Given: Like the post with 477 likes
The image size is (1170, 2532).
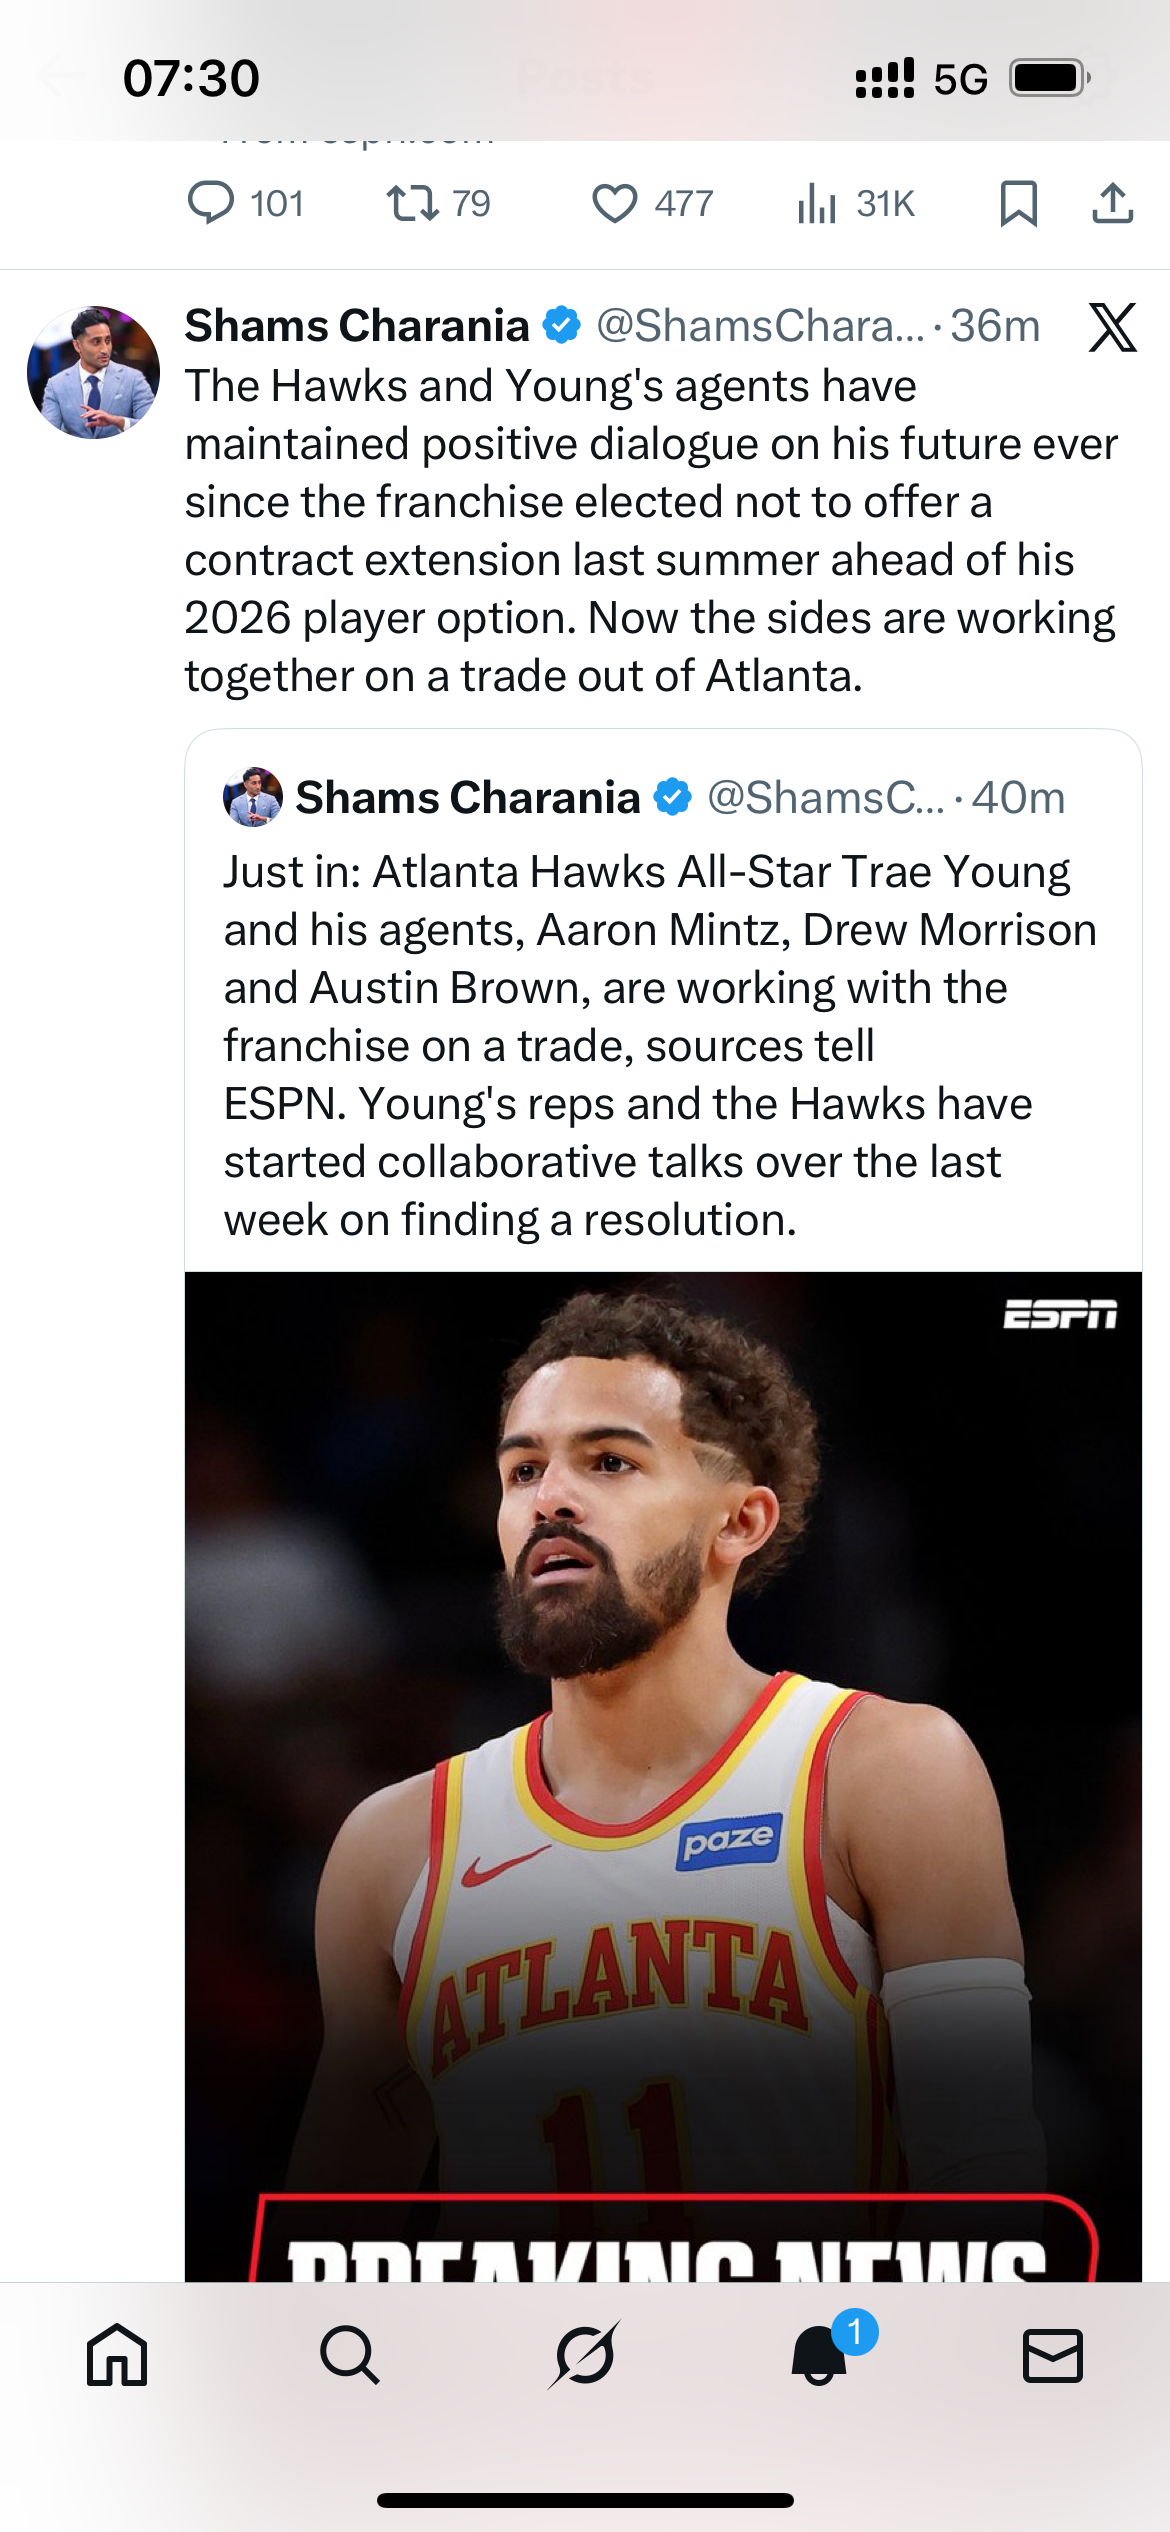Looking at the screenshot, I should tap(614, 203).
